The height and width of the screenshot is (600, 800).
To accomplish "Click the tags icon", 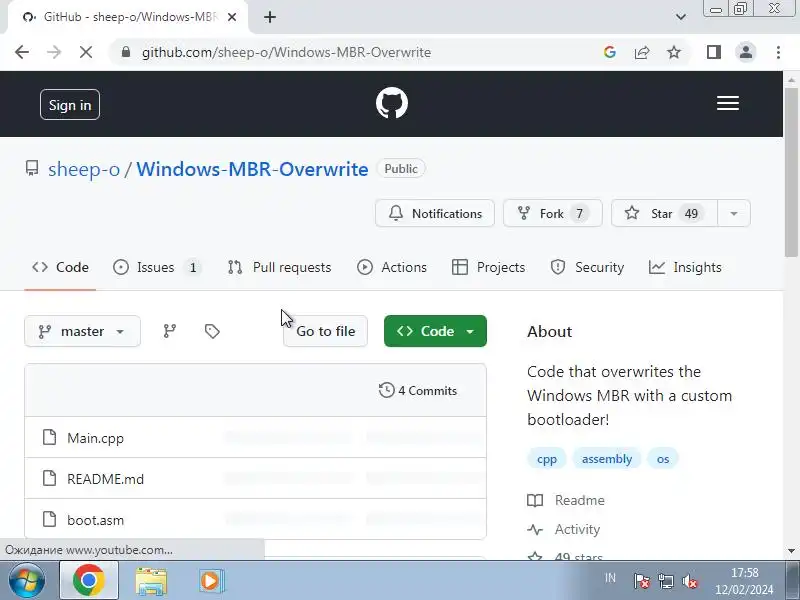I will pyautogui.click(x=212, y=331).
